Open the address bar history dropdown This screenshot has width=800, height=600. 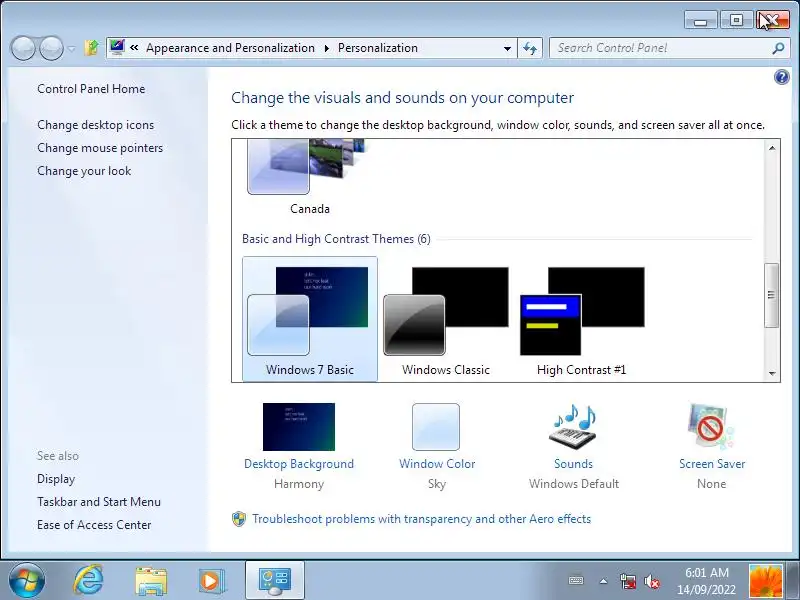click(x=507, y=48)
